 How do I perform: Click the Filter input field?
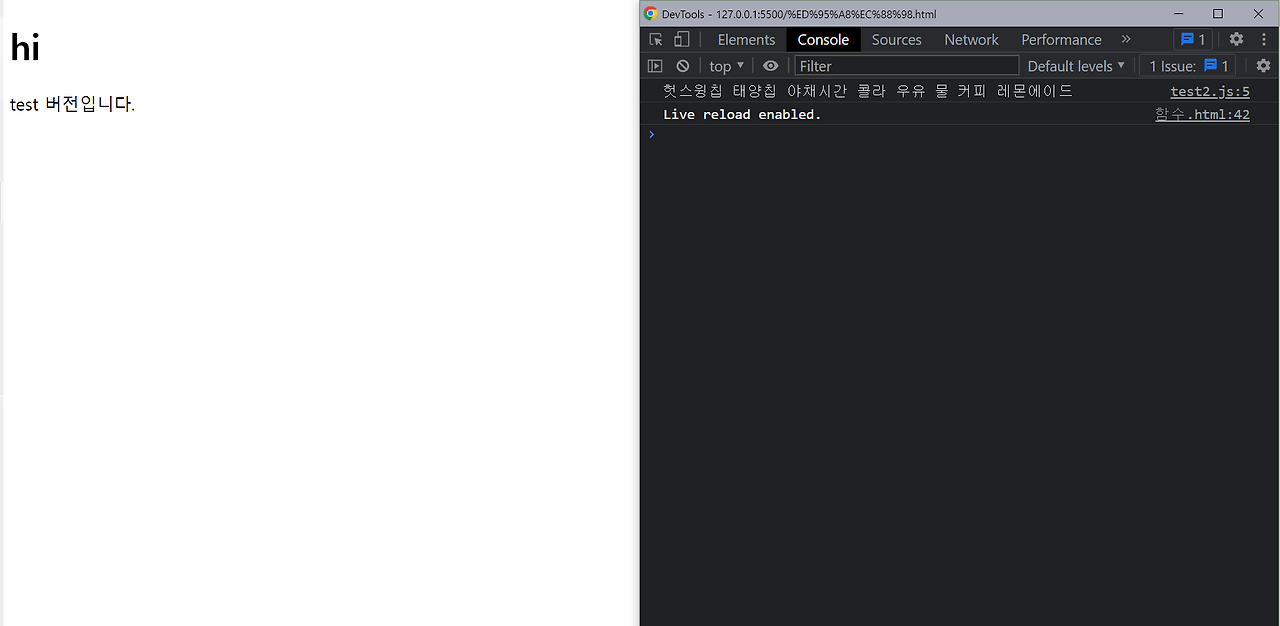pos(905,65)
